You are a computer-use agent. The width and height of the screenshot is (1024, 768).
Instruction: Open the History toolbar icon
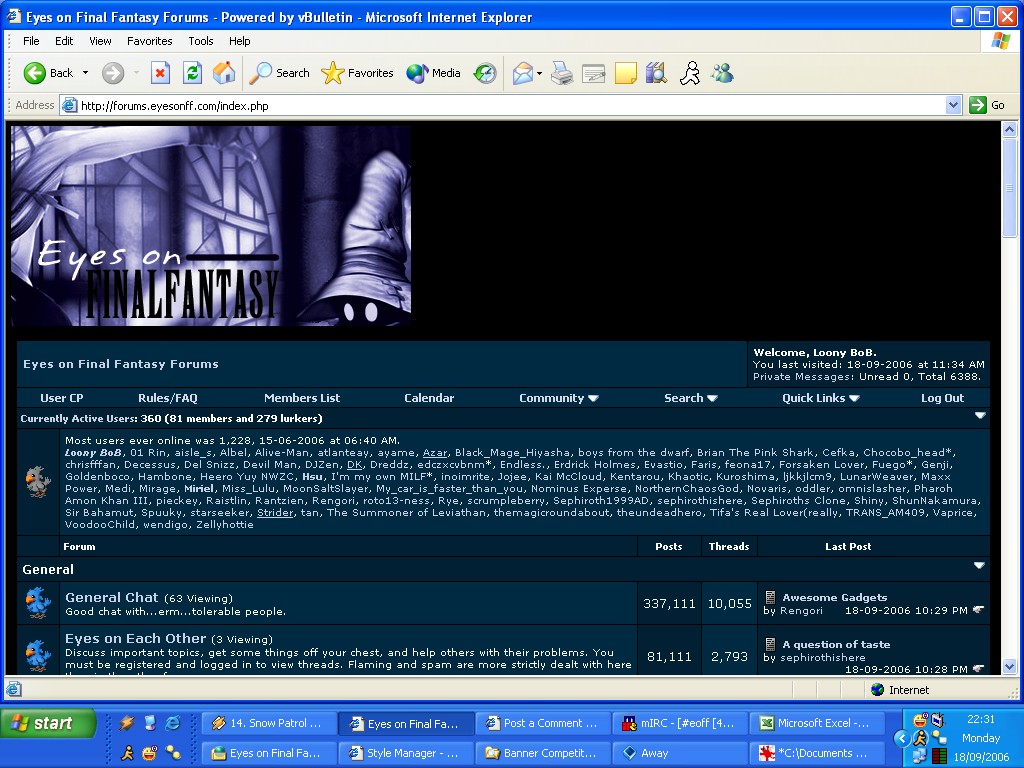coord(485,73)
